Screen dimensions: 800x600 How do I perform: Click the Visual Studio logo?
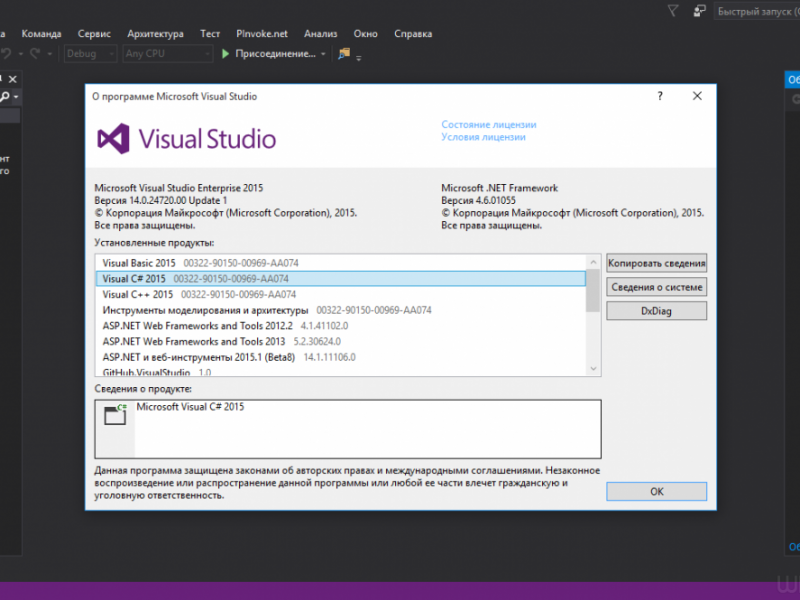187,138
